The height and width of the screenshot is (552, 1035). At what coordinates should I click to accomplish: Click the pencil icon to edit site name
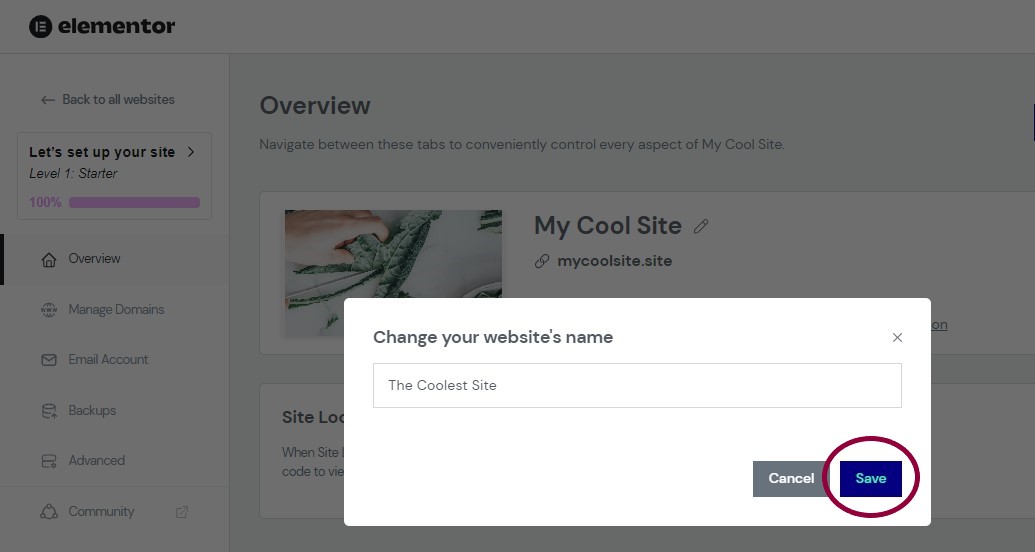point(701,226)
